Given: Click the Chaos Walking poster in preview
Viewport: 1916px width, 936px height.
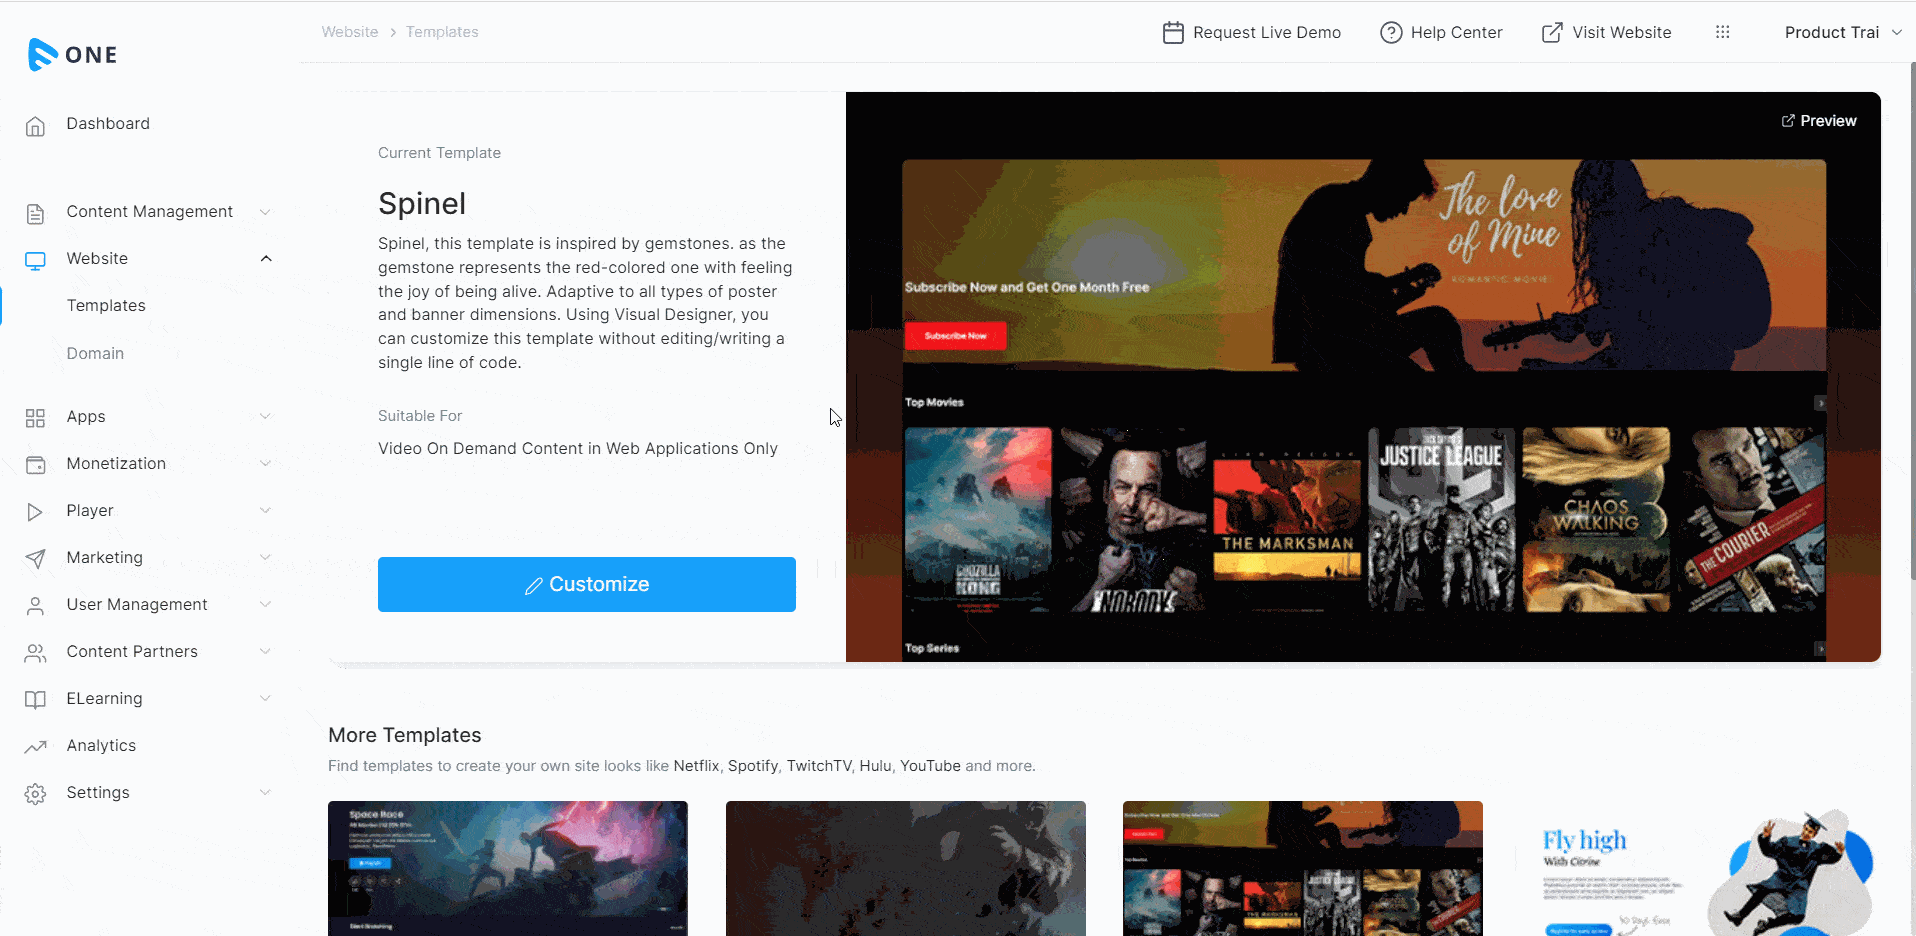Looking at the screenshot, I should pos(1596,519).
